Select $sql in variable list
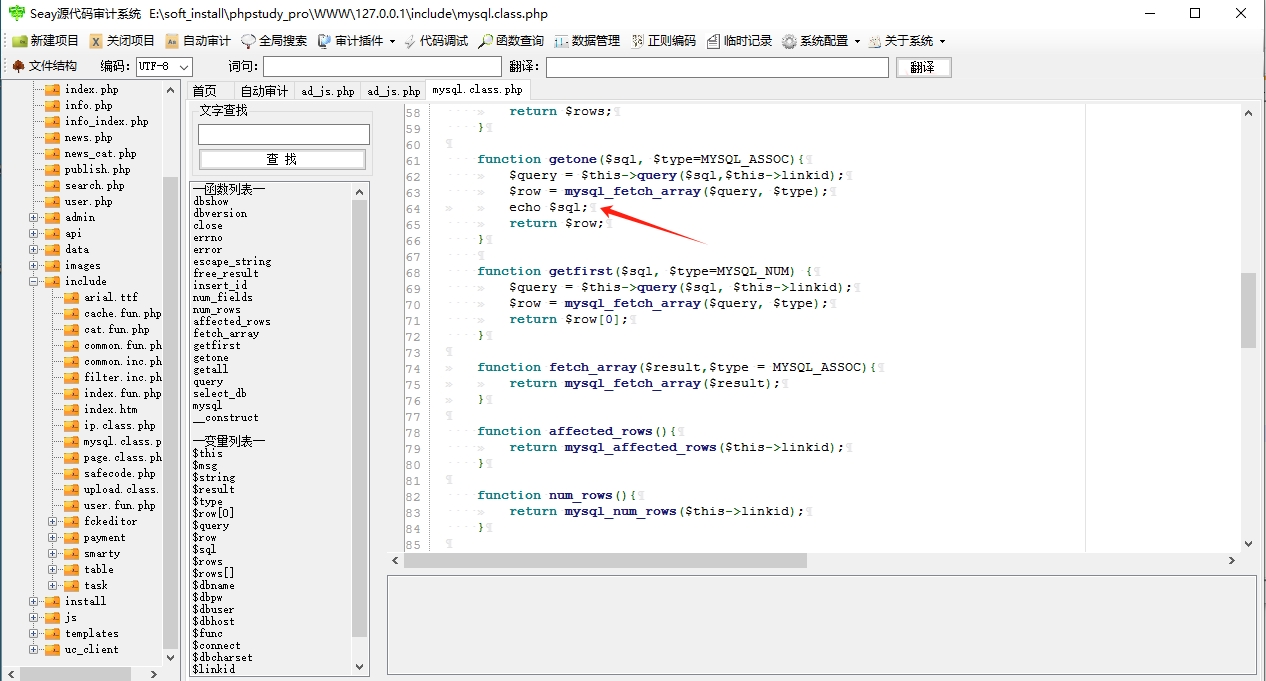This screenshot has width=1266, height=681. pos(204,549)
